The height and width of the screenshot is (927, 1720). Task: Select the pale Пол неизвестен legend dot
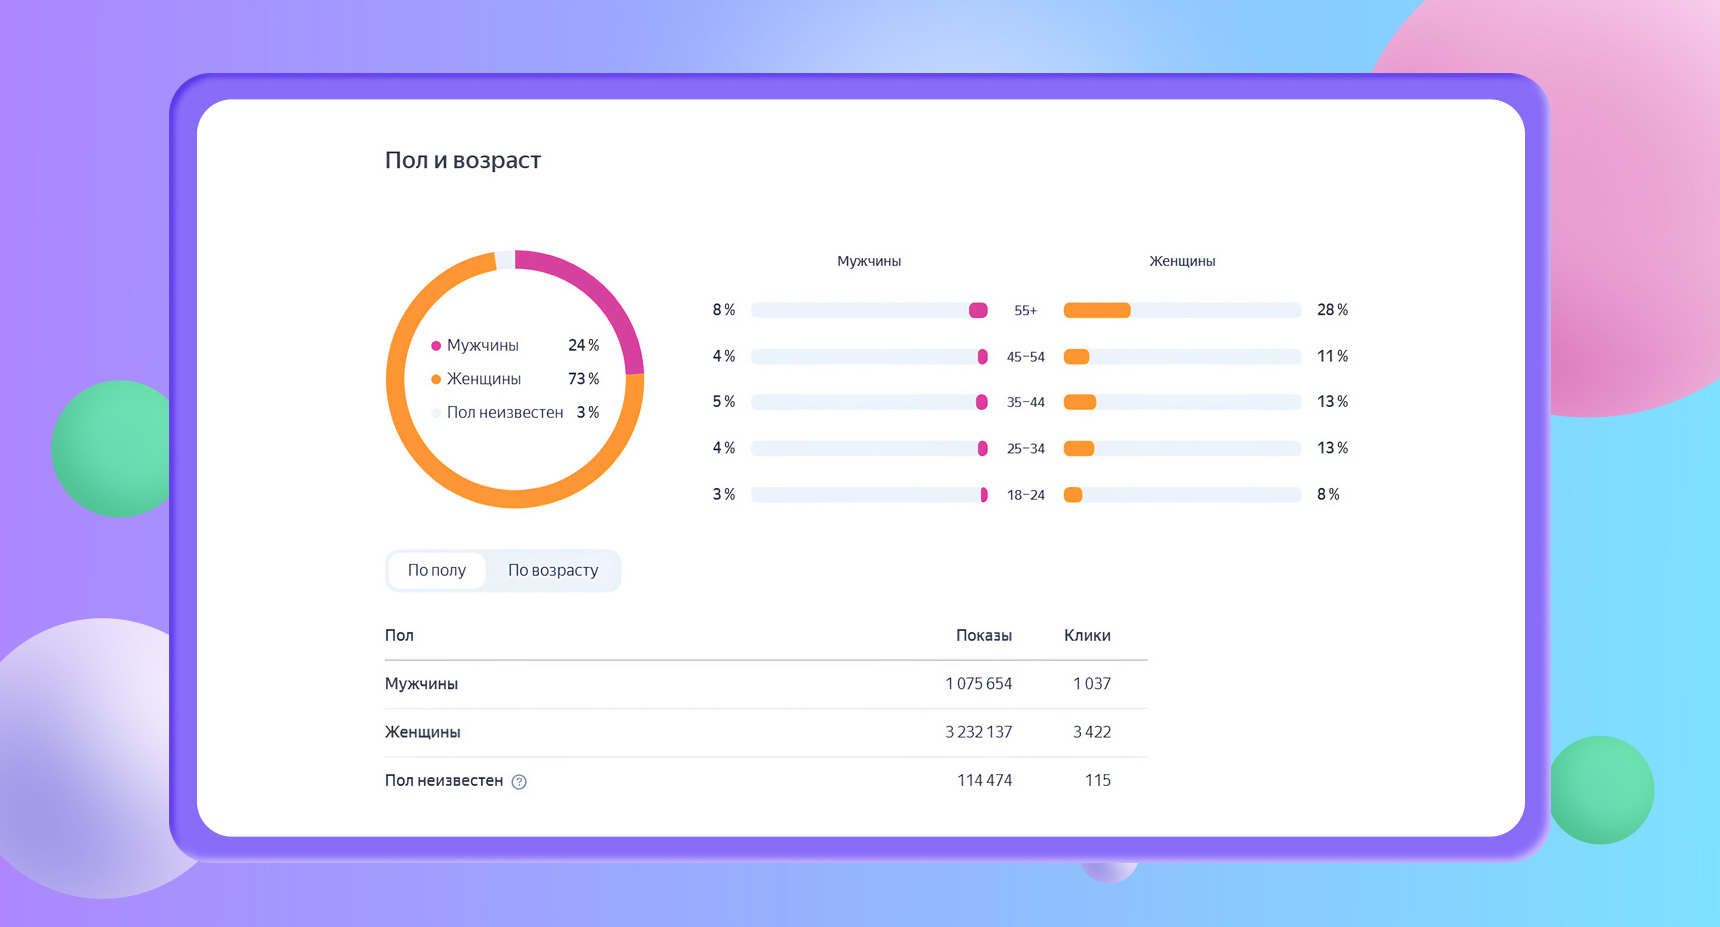point(436,413)
